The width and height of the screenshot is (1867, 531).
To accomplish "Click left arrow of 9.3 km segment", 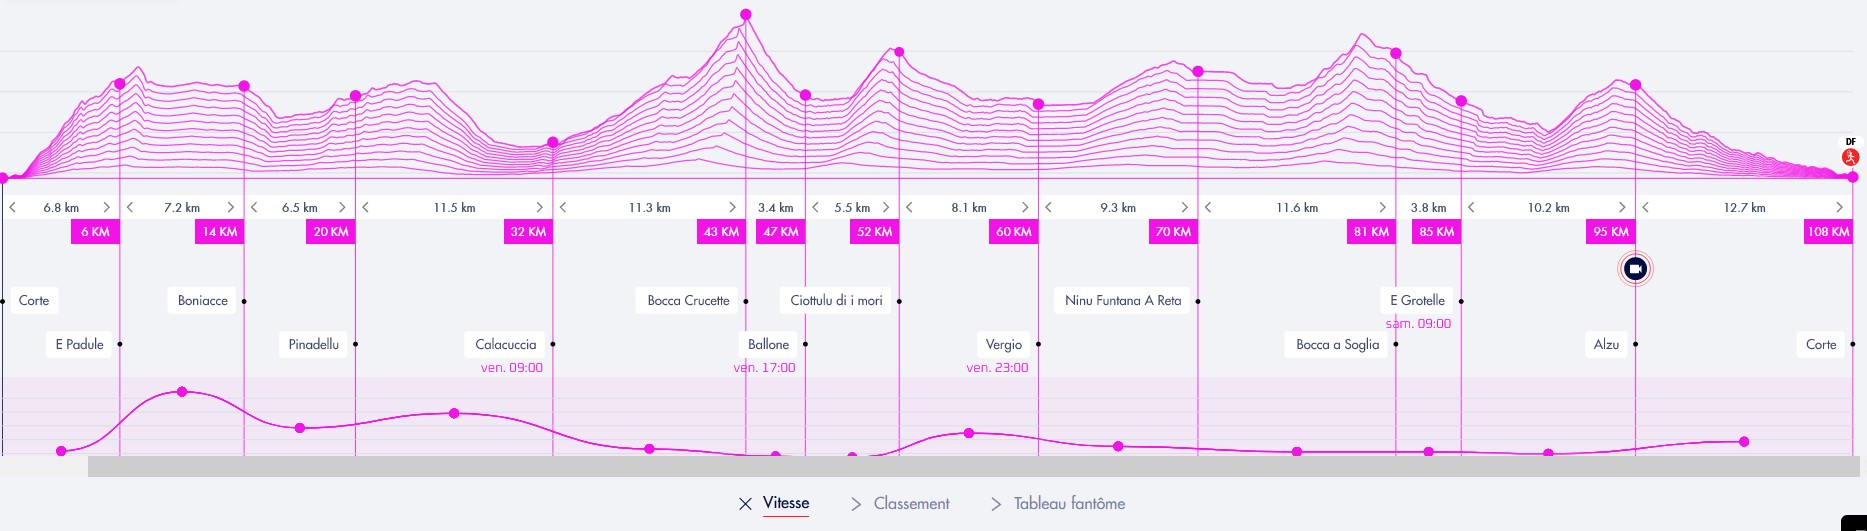I will click(1049, 208).
